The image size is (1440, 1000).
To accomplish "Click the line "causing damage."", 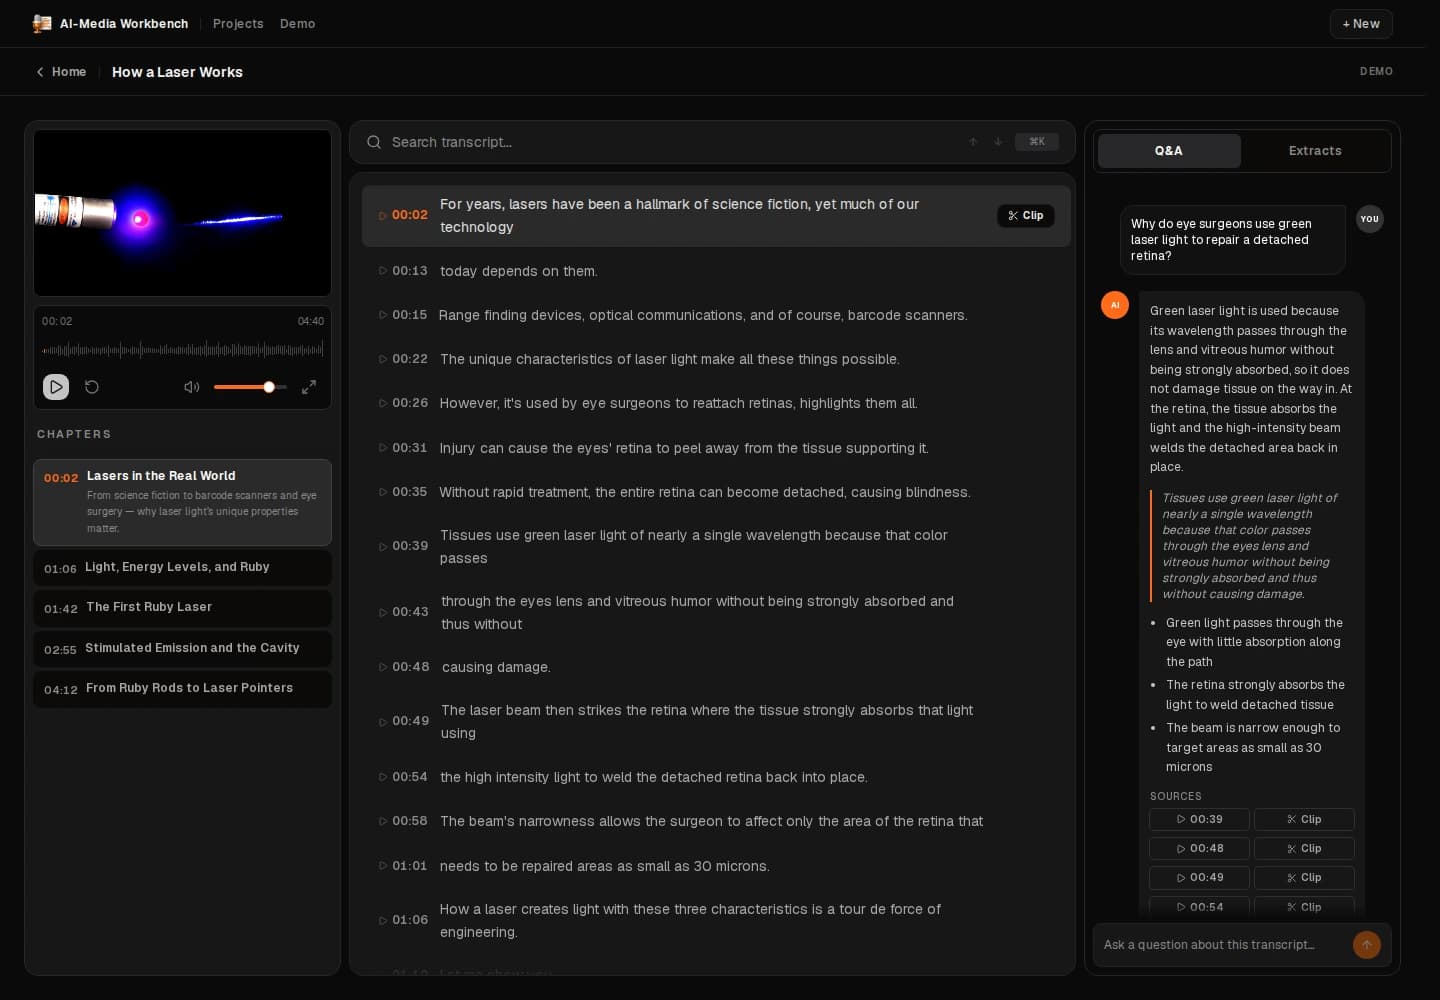I will click(x=496, y=667).
